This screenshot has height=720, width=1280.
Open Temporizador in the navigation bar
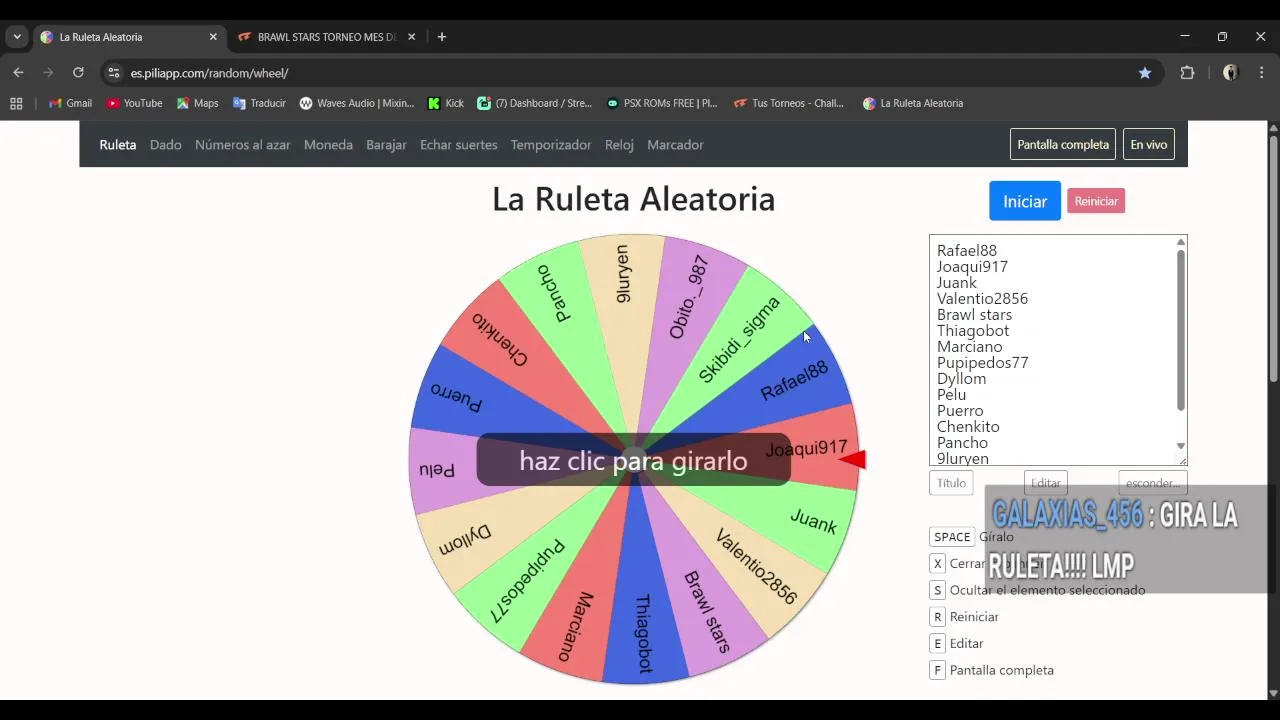(x=551, y=145)
